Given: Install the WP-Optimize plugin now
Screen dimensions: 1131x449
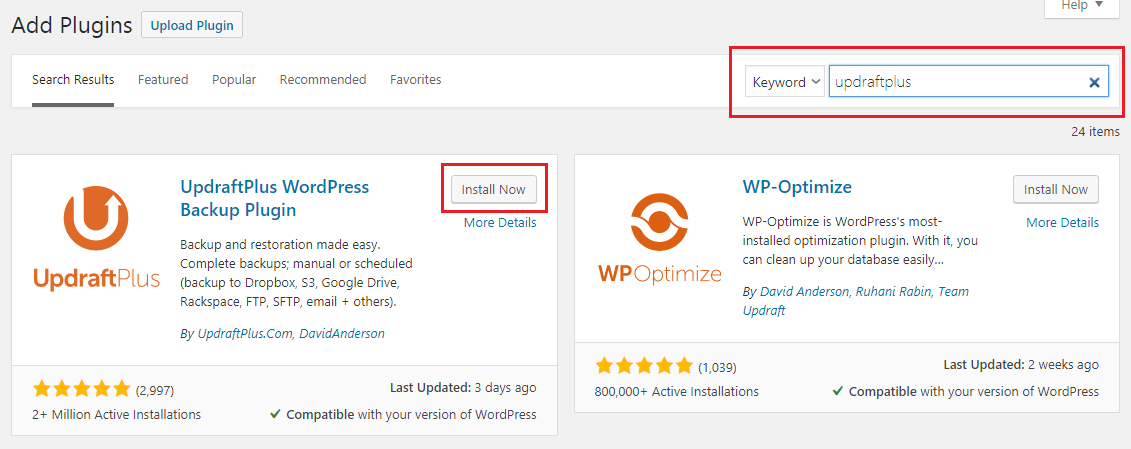Looking at the screenshot, I should coord(1056,190).
